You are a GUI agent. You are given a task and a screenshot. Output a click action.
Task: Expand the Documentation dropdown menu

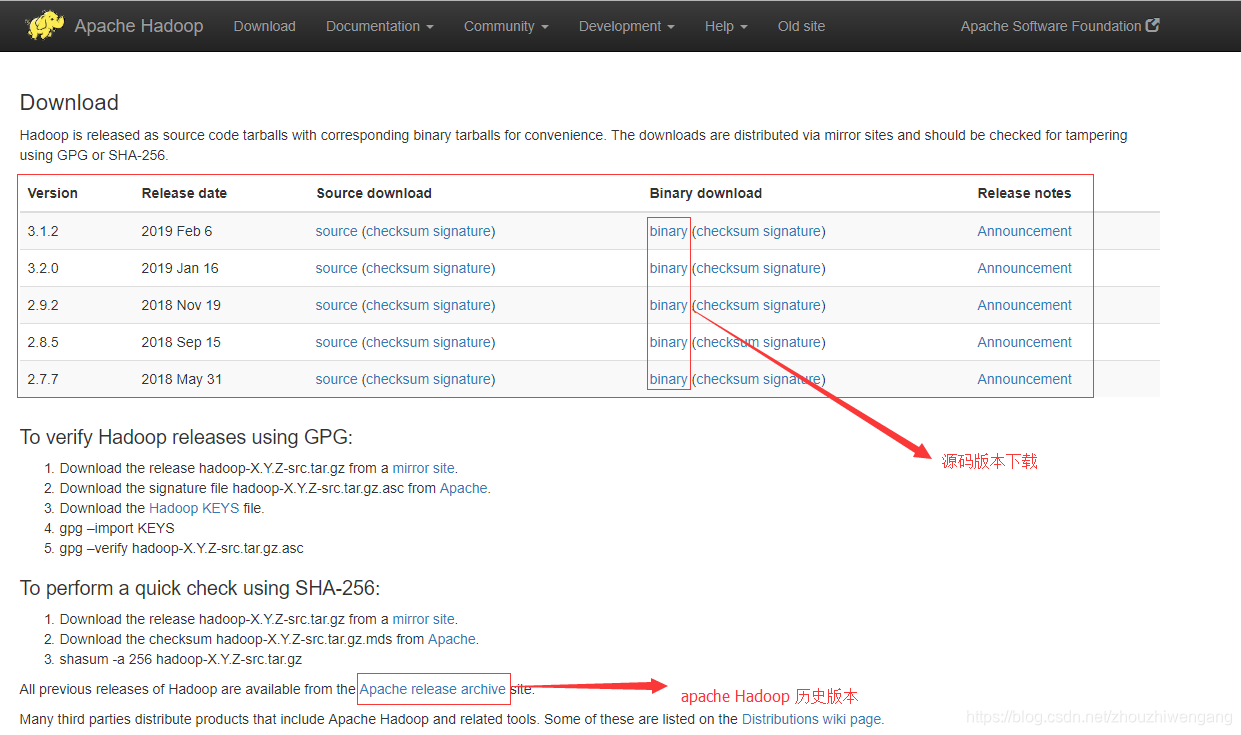click(x=380, y=26)
